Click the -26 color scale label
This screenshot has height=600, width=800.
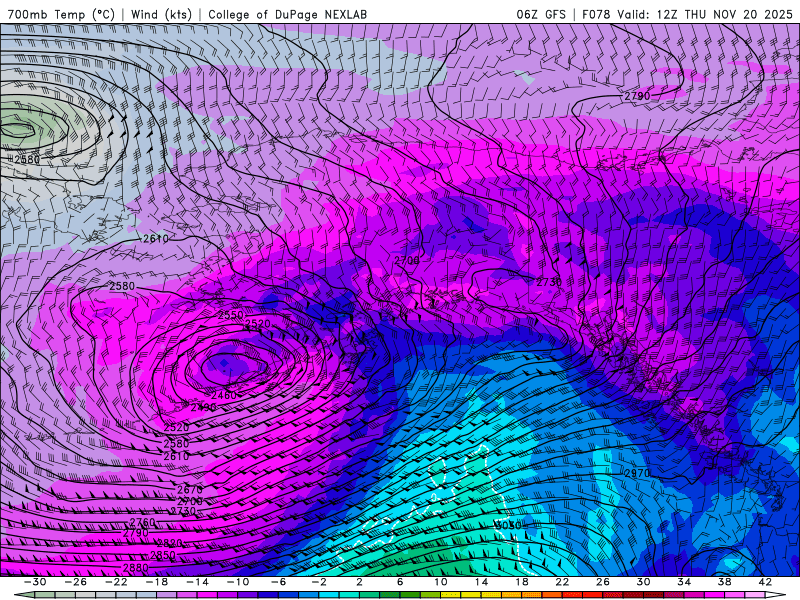coord(76,582)
